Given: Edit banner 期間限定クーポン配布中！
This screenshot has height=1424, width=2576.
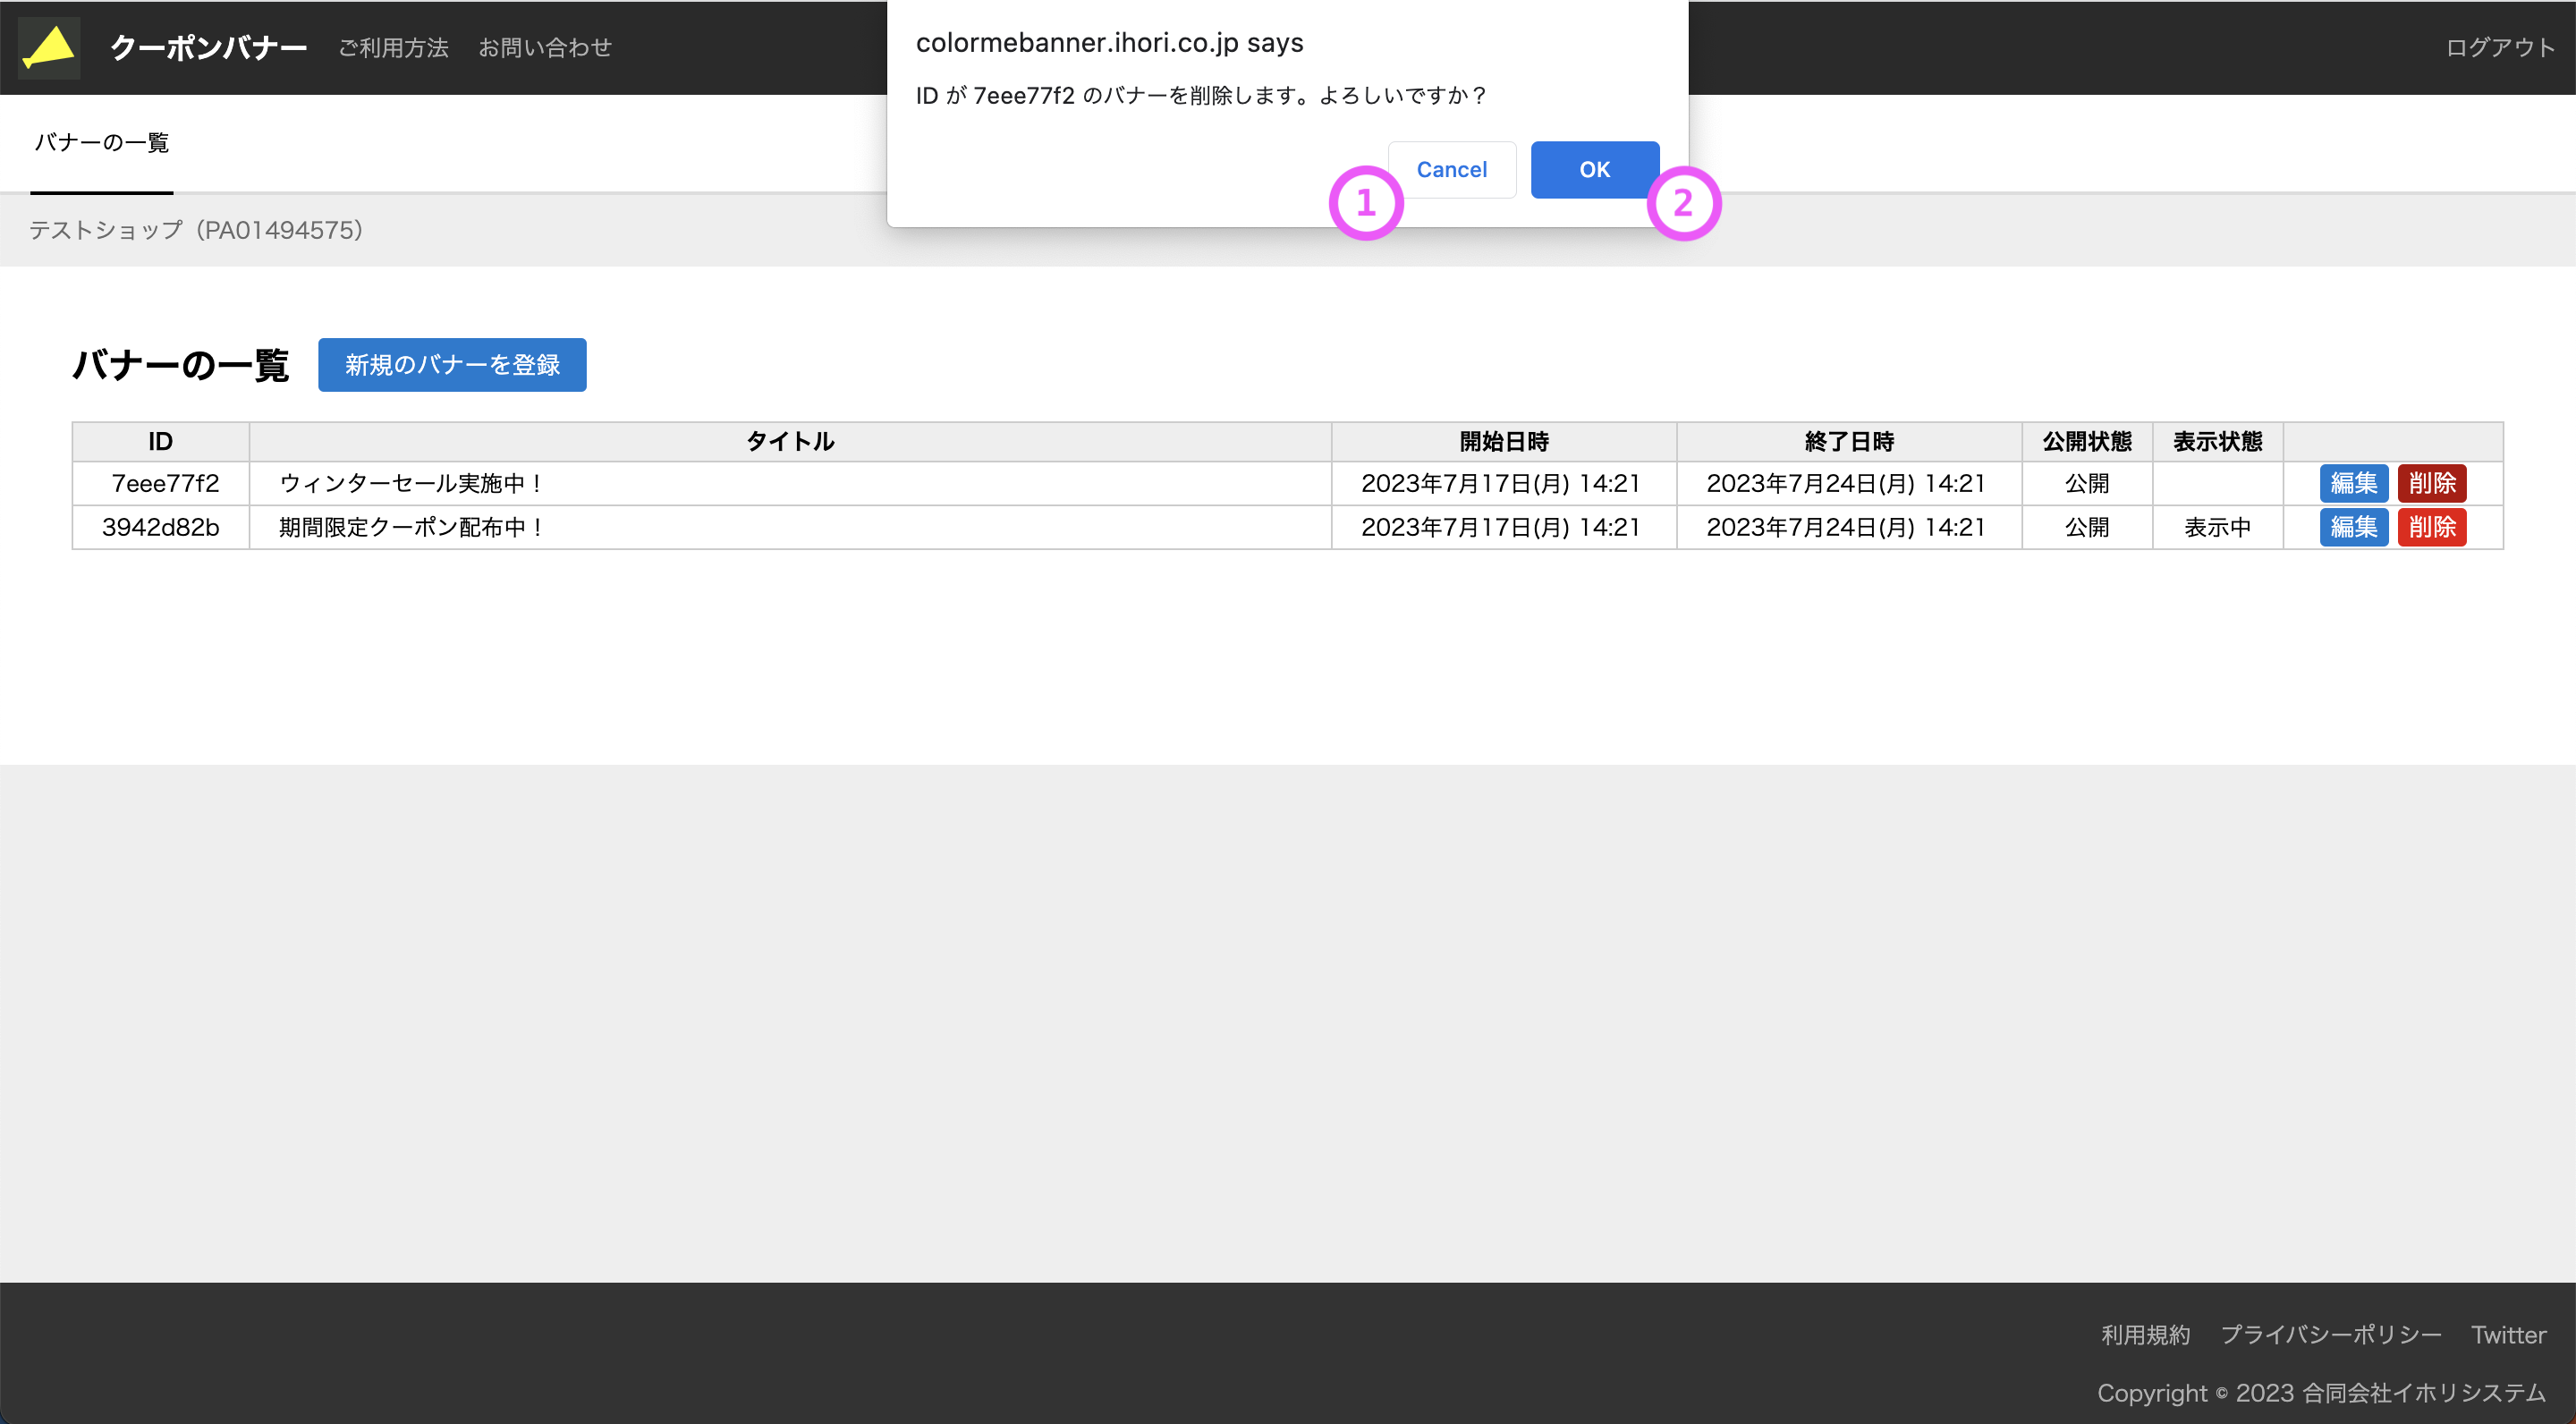Looking at the screenshot, I should tap(2353, 527).
